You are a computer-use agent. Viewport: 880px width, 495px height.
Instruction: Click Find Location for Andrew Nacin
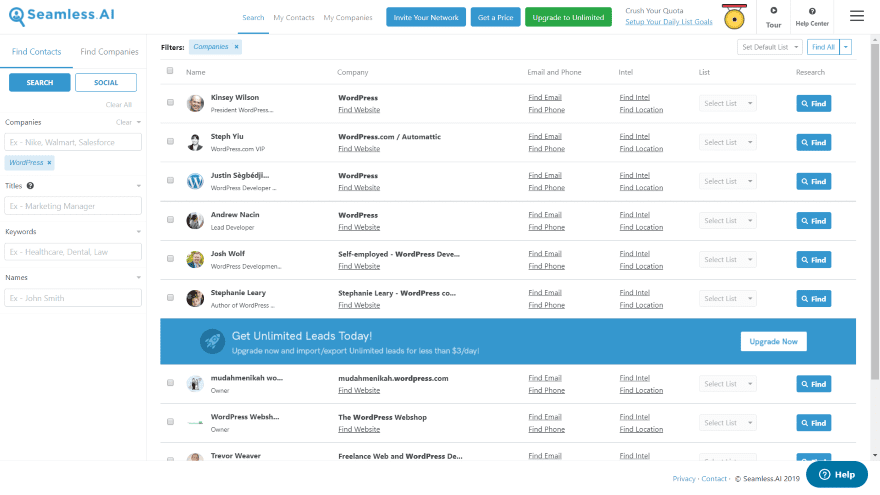[x=641, y=227]
